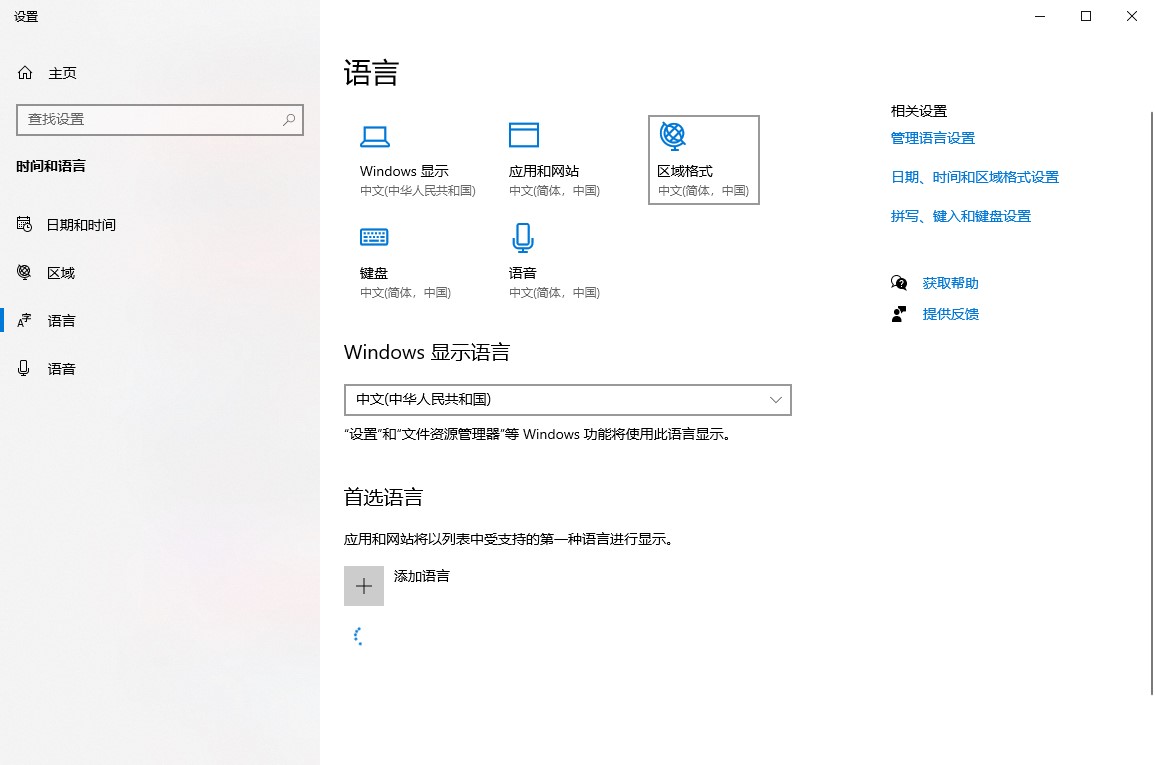
Task: Open 日期和时间 in the sidebar
Action: pos(81,225)
